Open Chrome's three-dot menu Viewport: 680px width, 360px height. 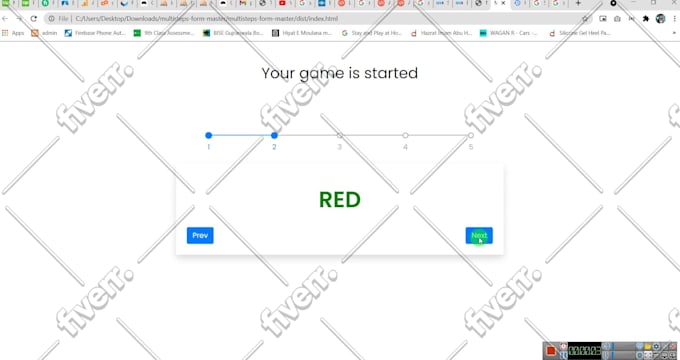pos(674,19)
